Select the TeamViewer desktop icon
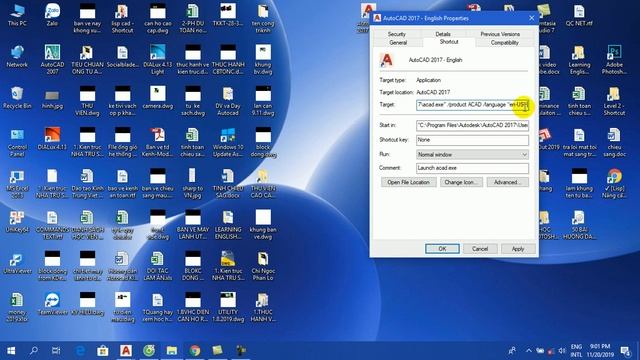640x360 pixels. click(52, 304)
